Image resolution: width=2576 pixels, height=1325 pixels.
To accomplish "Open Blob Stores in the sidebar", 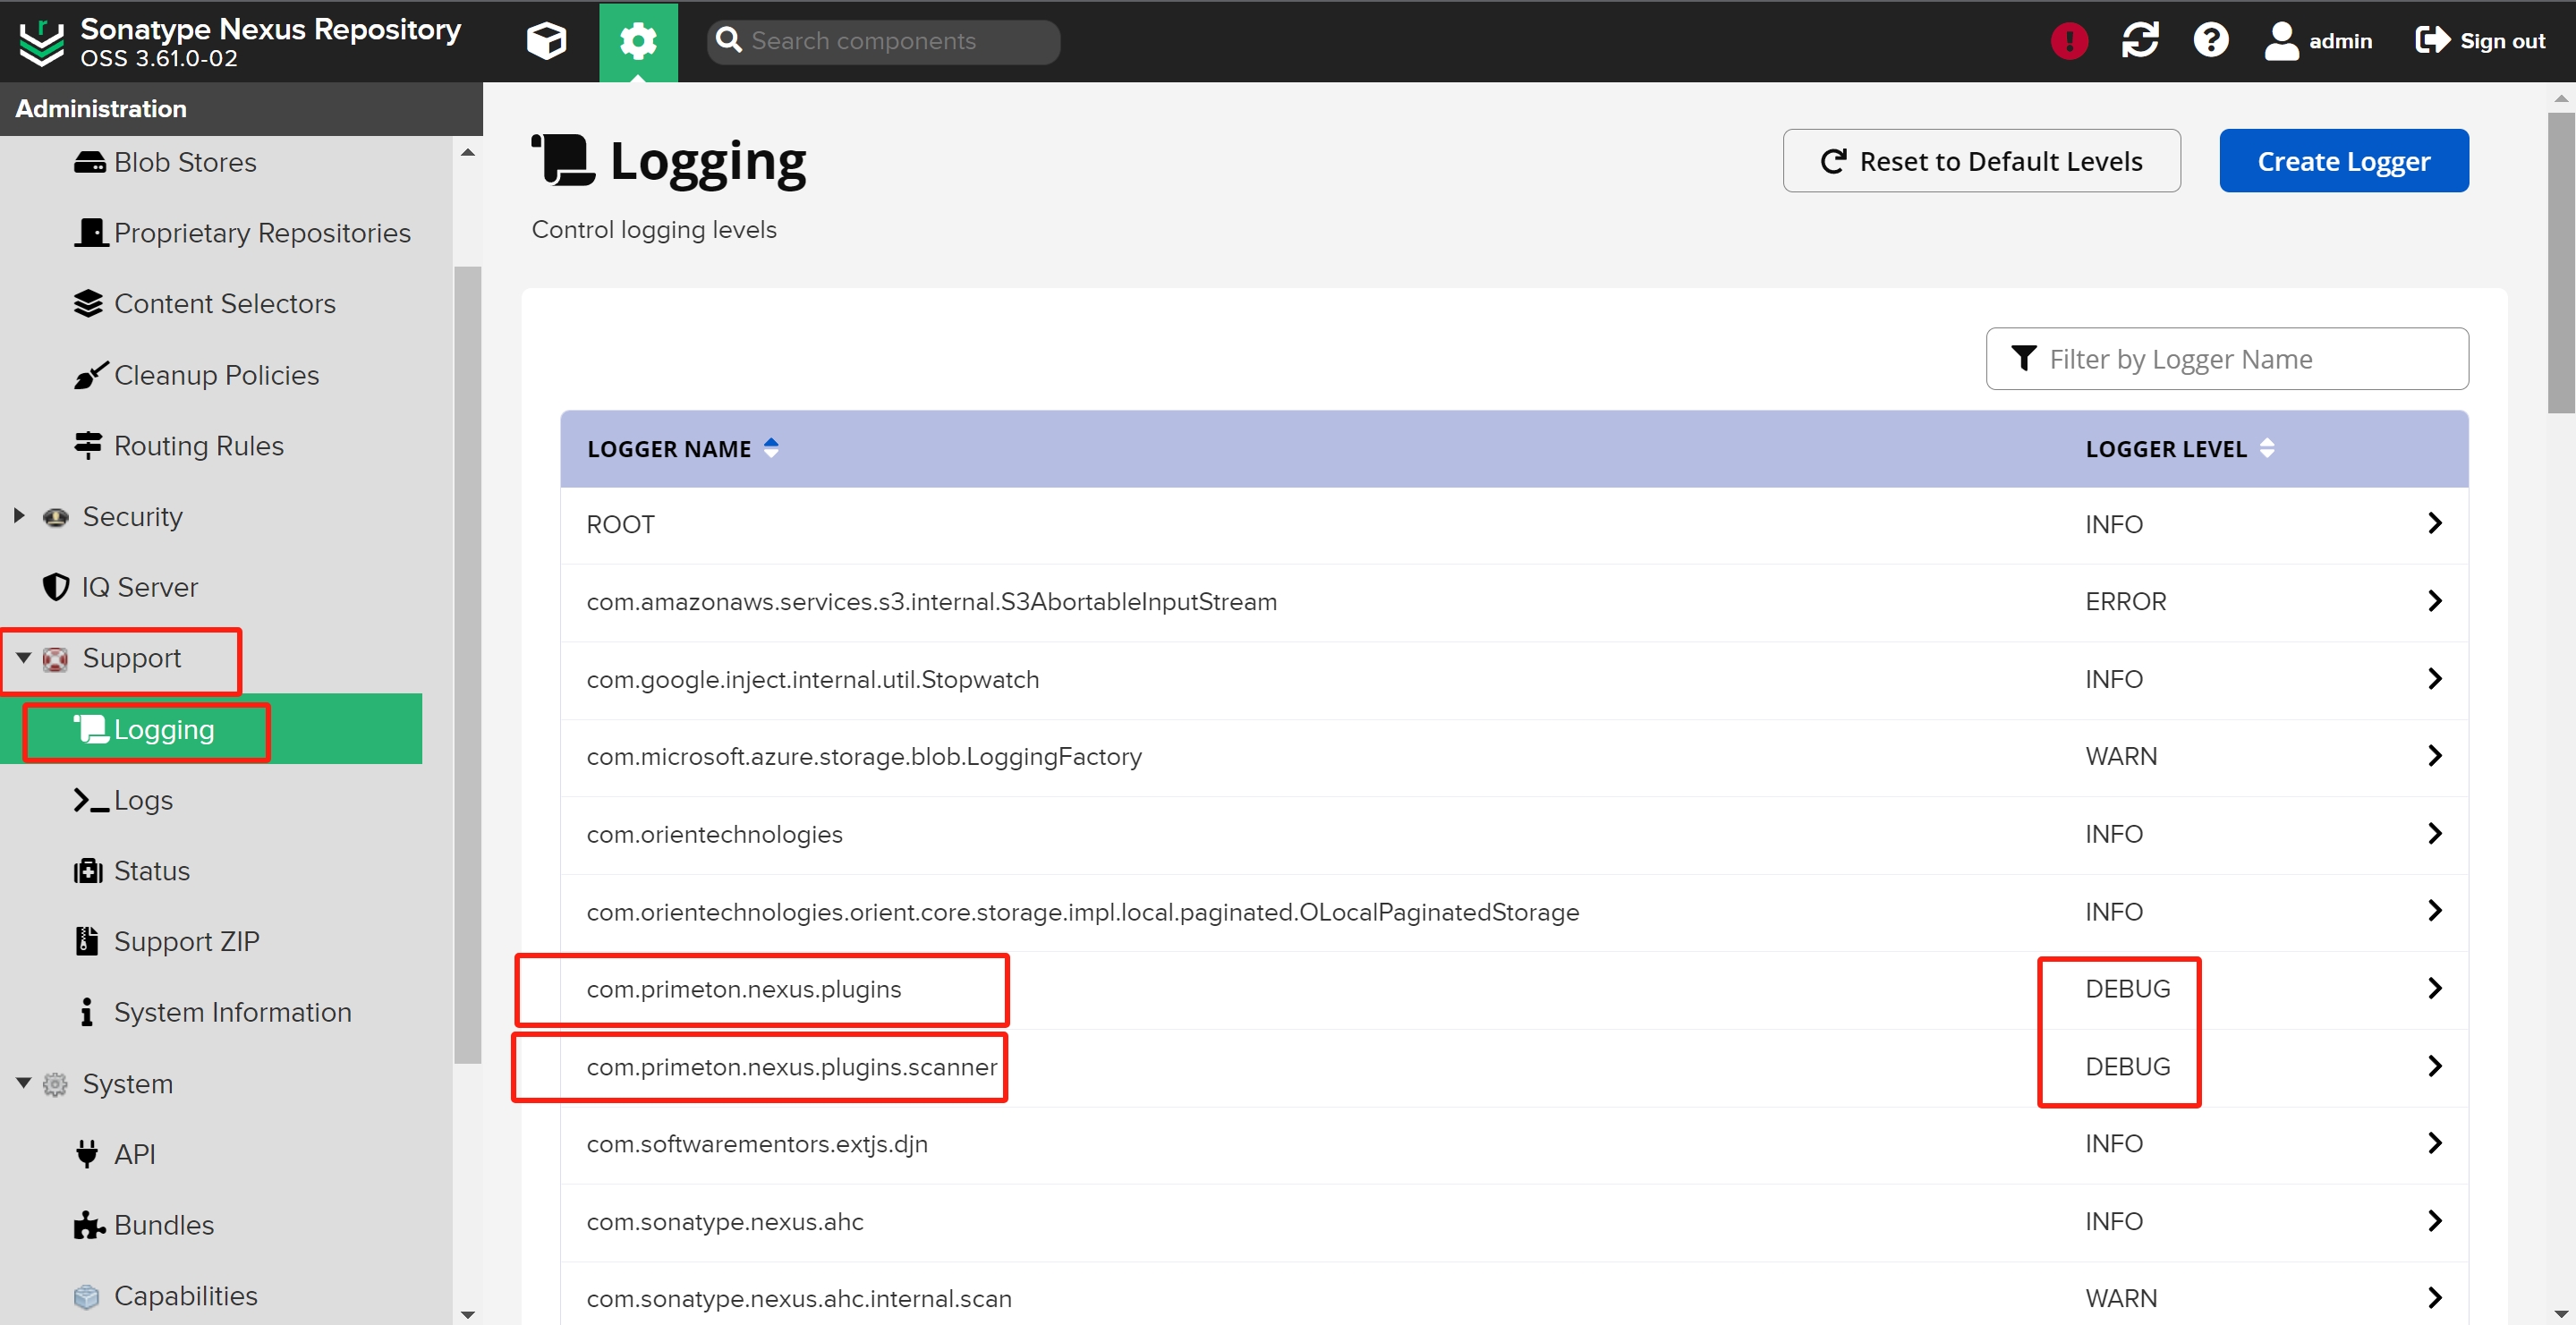I will (185, 160).
